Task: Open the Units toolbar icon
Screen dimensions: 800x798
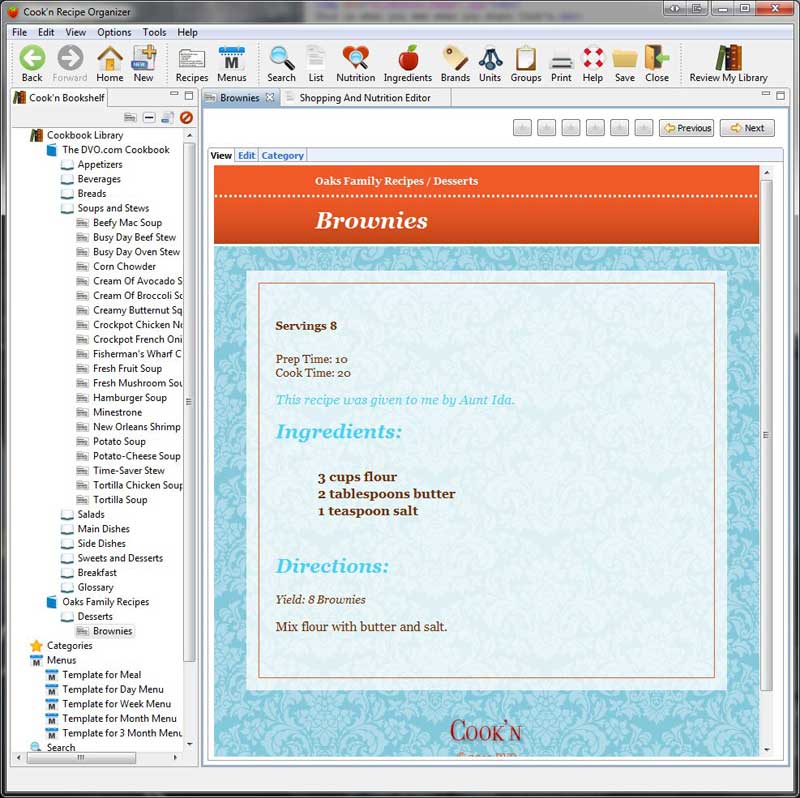Action: coord(490,58)
